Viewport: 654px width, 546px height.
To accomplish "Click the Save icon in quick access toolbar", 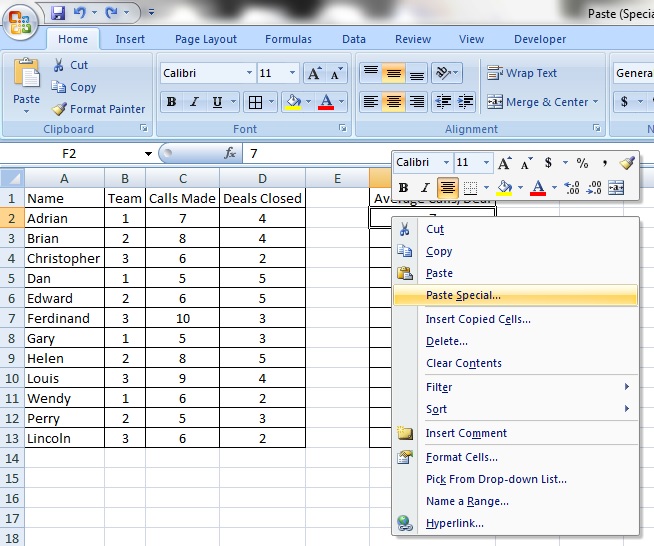I will point(58,14).
